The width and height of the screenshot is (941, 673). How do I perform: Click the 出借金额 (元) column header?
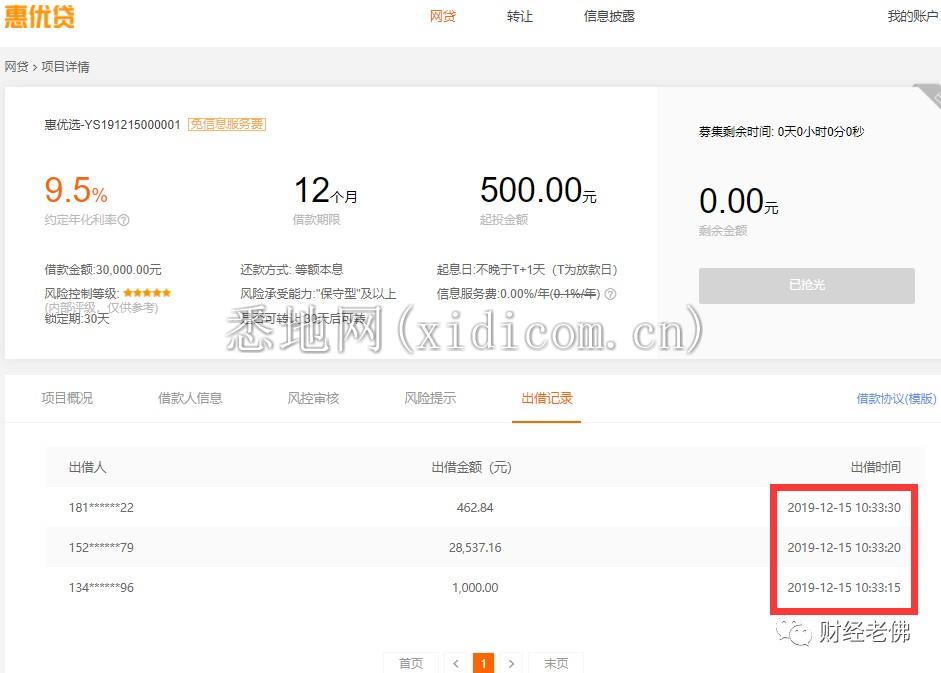(472, 467)
